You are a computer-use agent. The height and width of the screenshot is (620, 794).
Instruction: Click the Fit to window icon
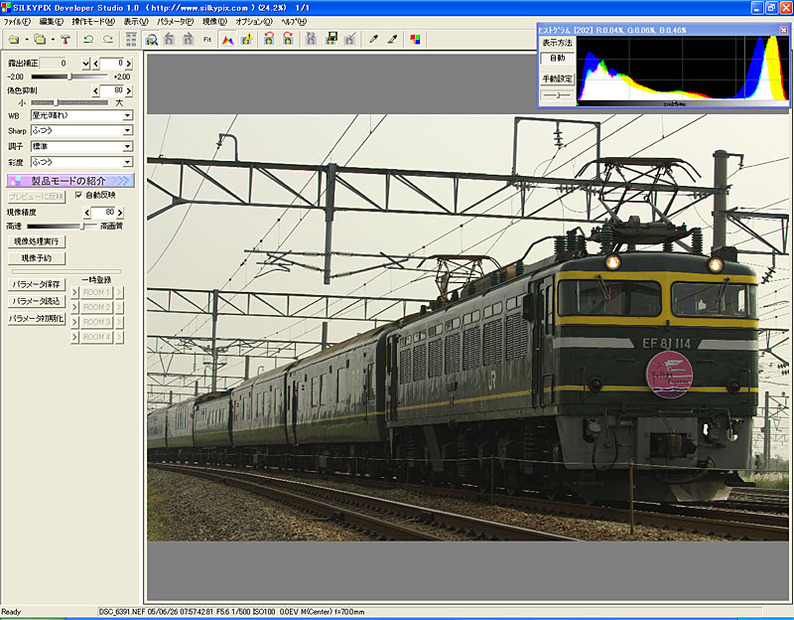207,40
